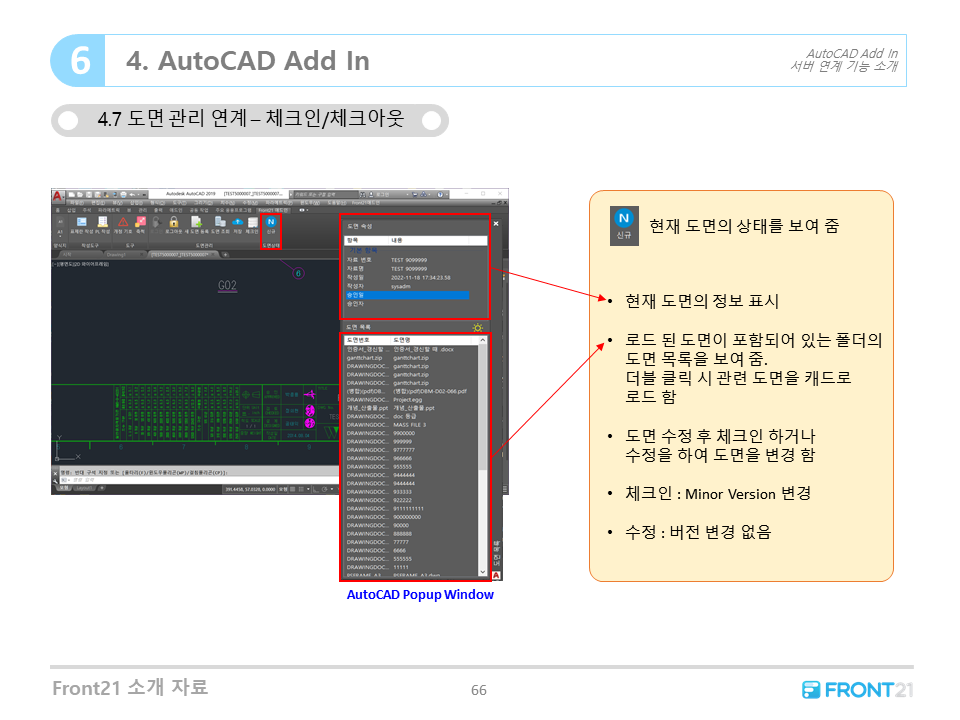
Task: Select the doc 등급 drawing row
Action: click(411, 416)
